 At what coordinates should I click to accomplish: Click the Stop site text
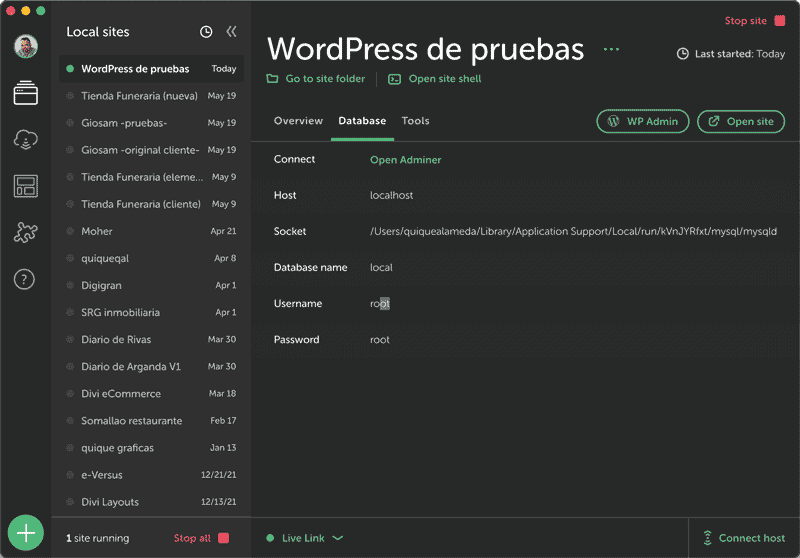(x=745, y=21)
